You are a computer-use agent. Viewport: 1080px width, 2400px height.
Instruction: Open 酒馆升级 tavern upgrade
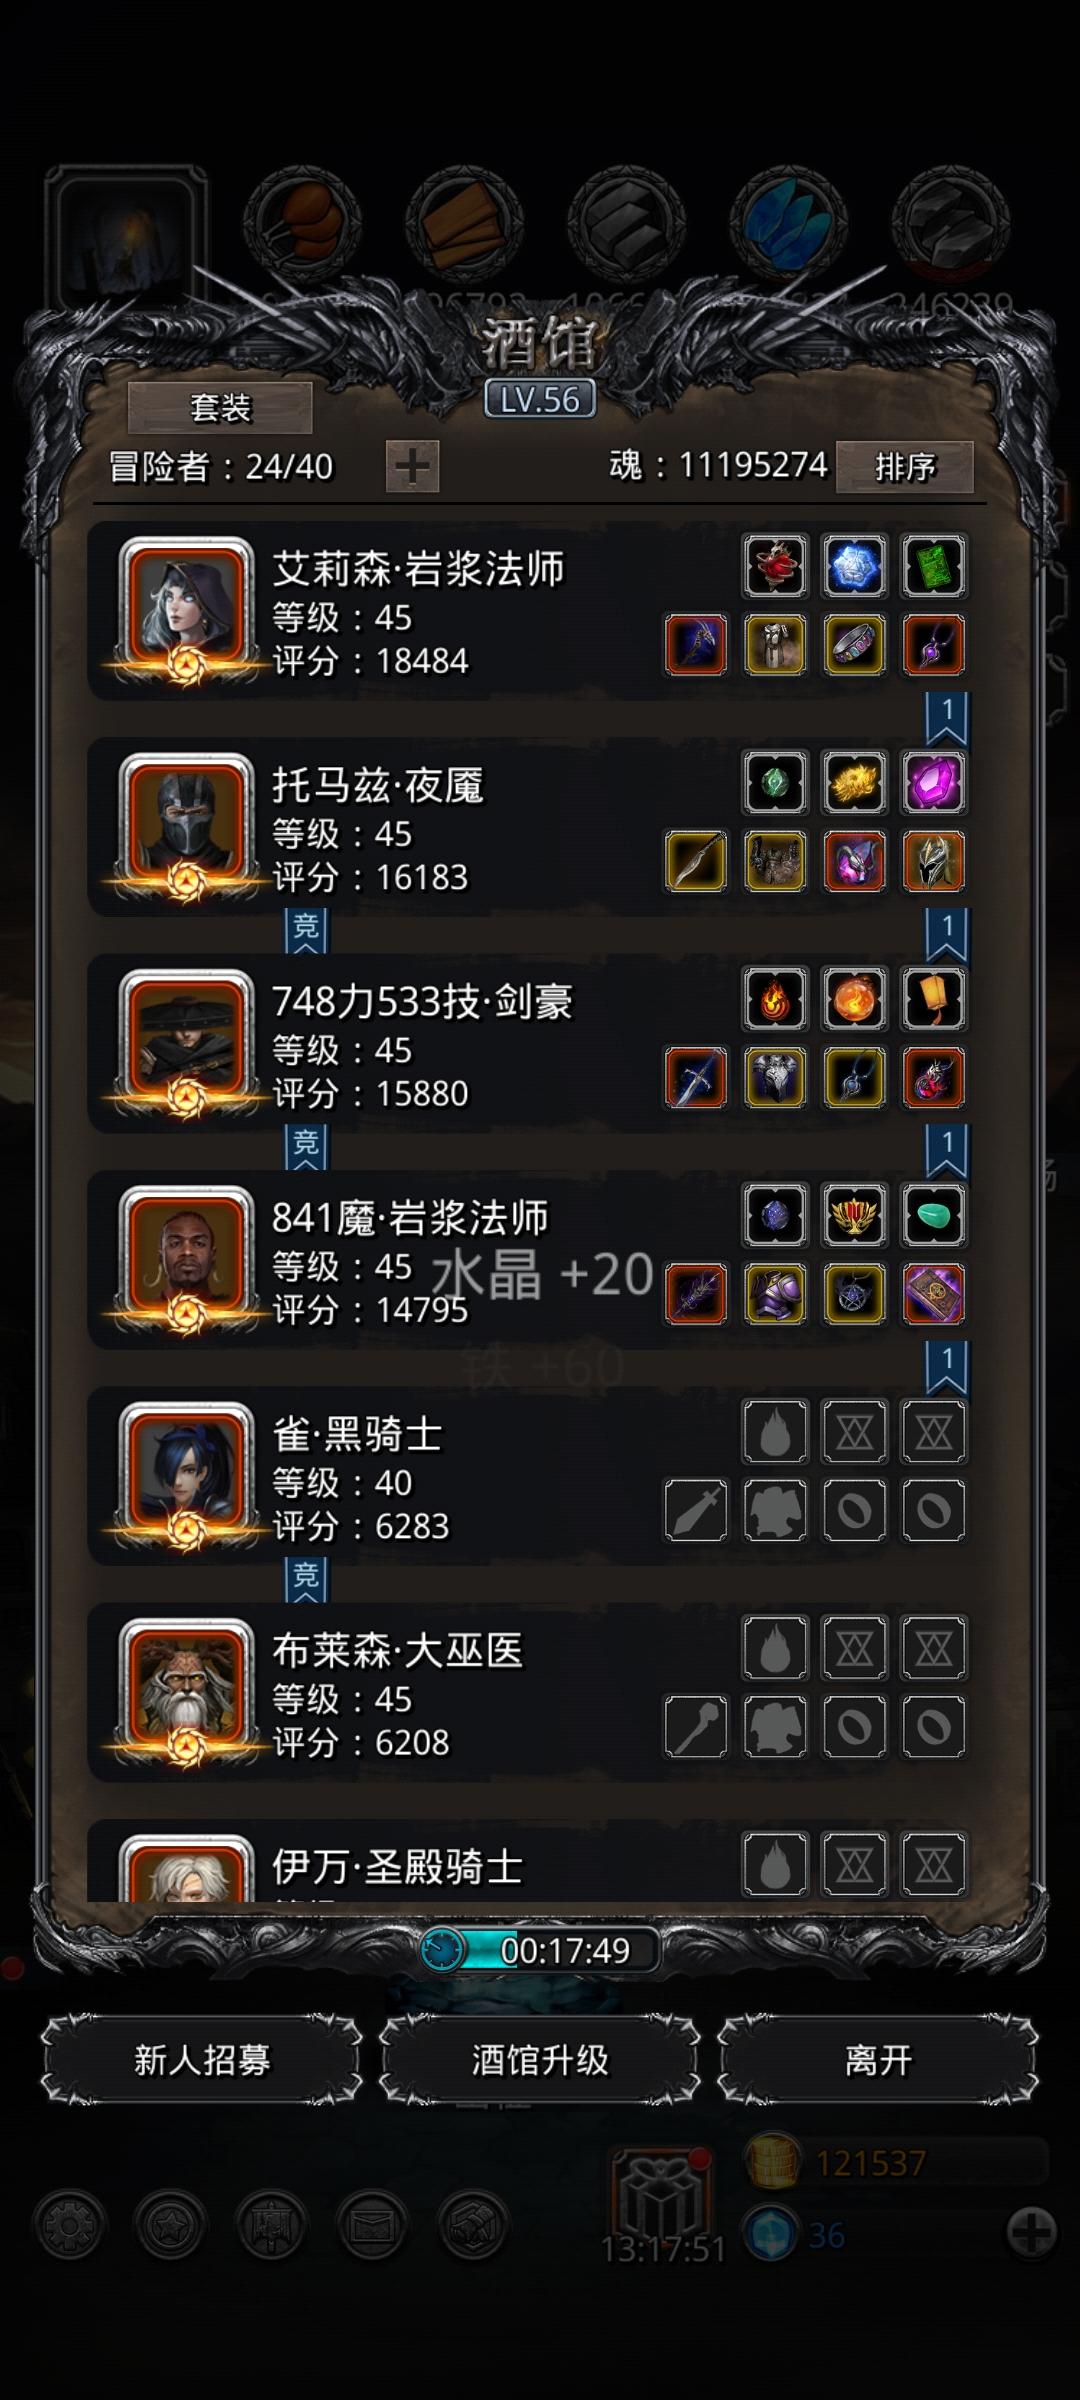[540, 2060]
